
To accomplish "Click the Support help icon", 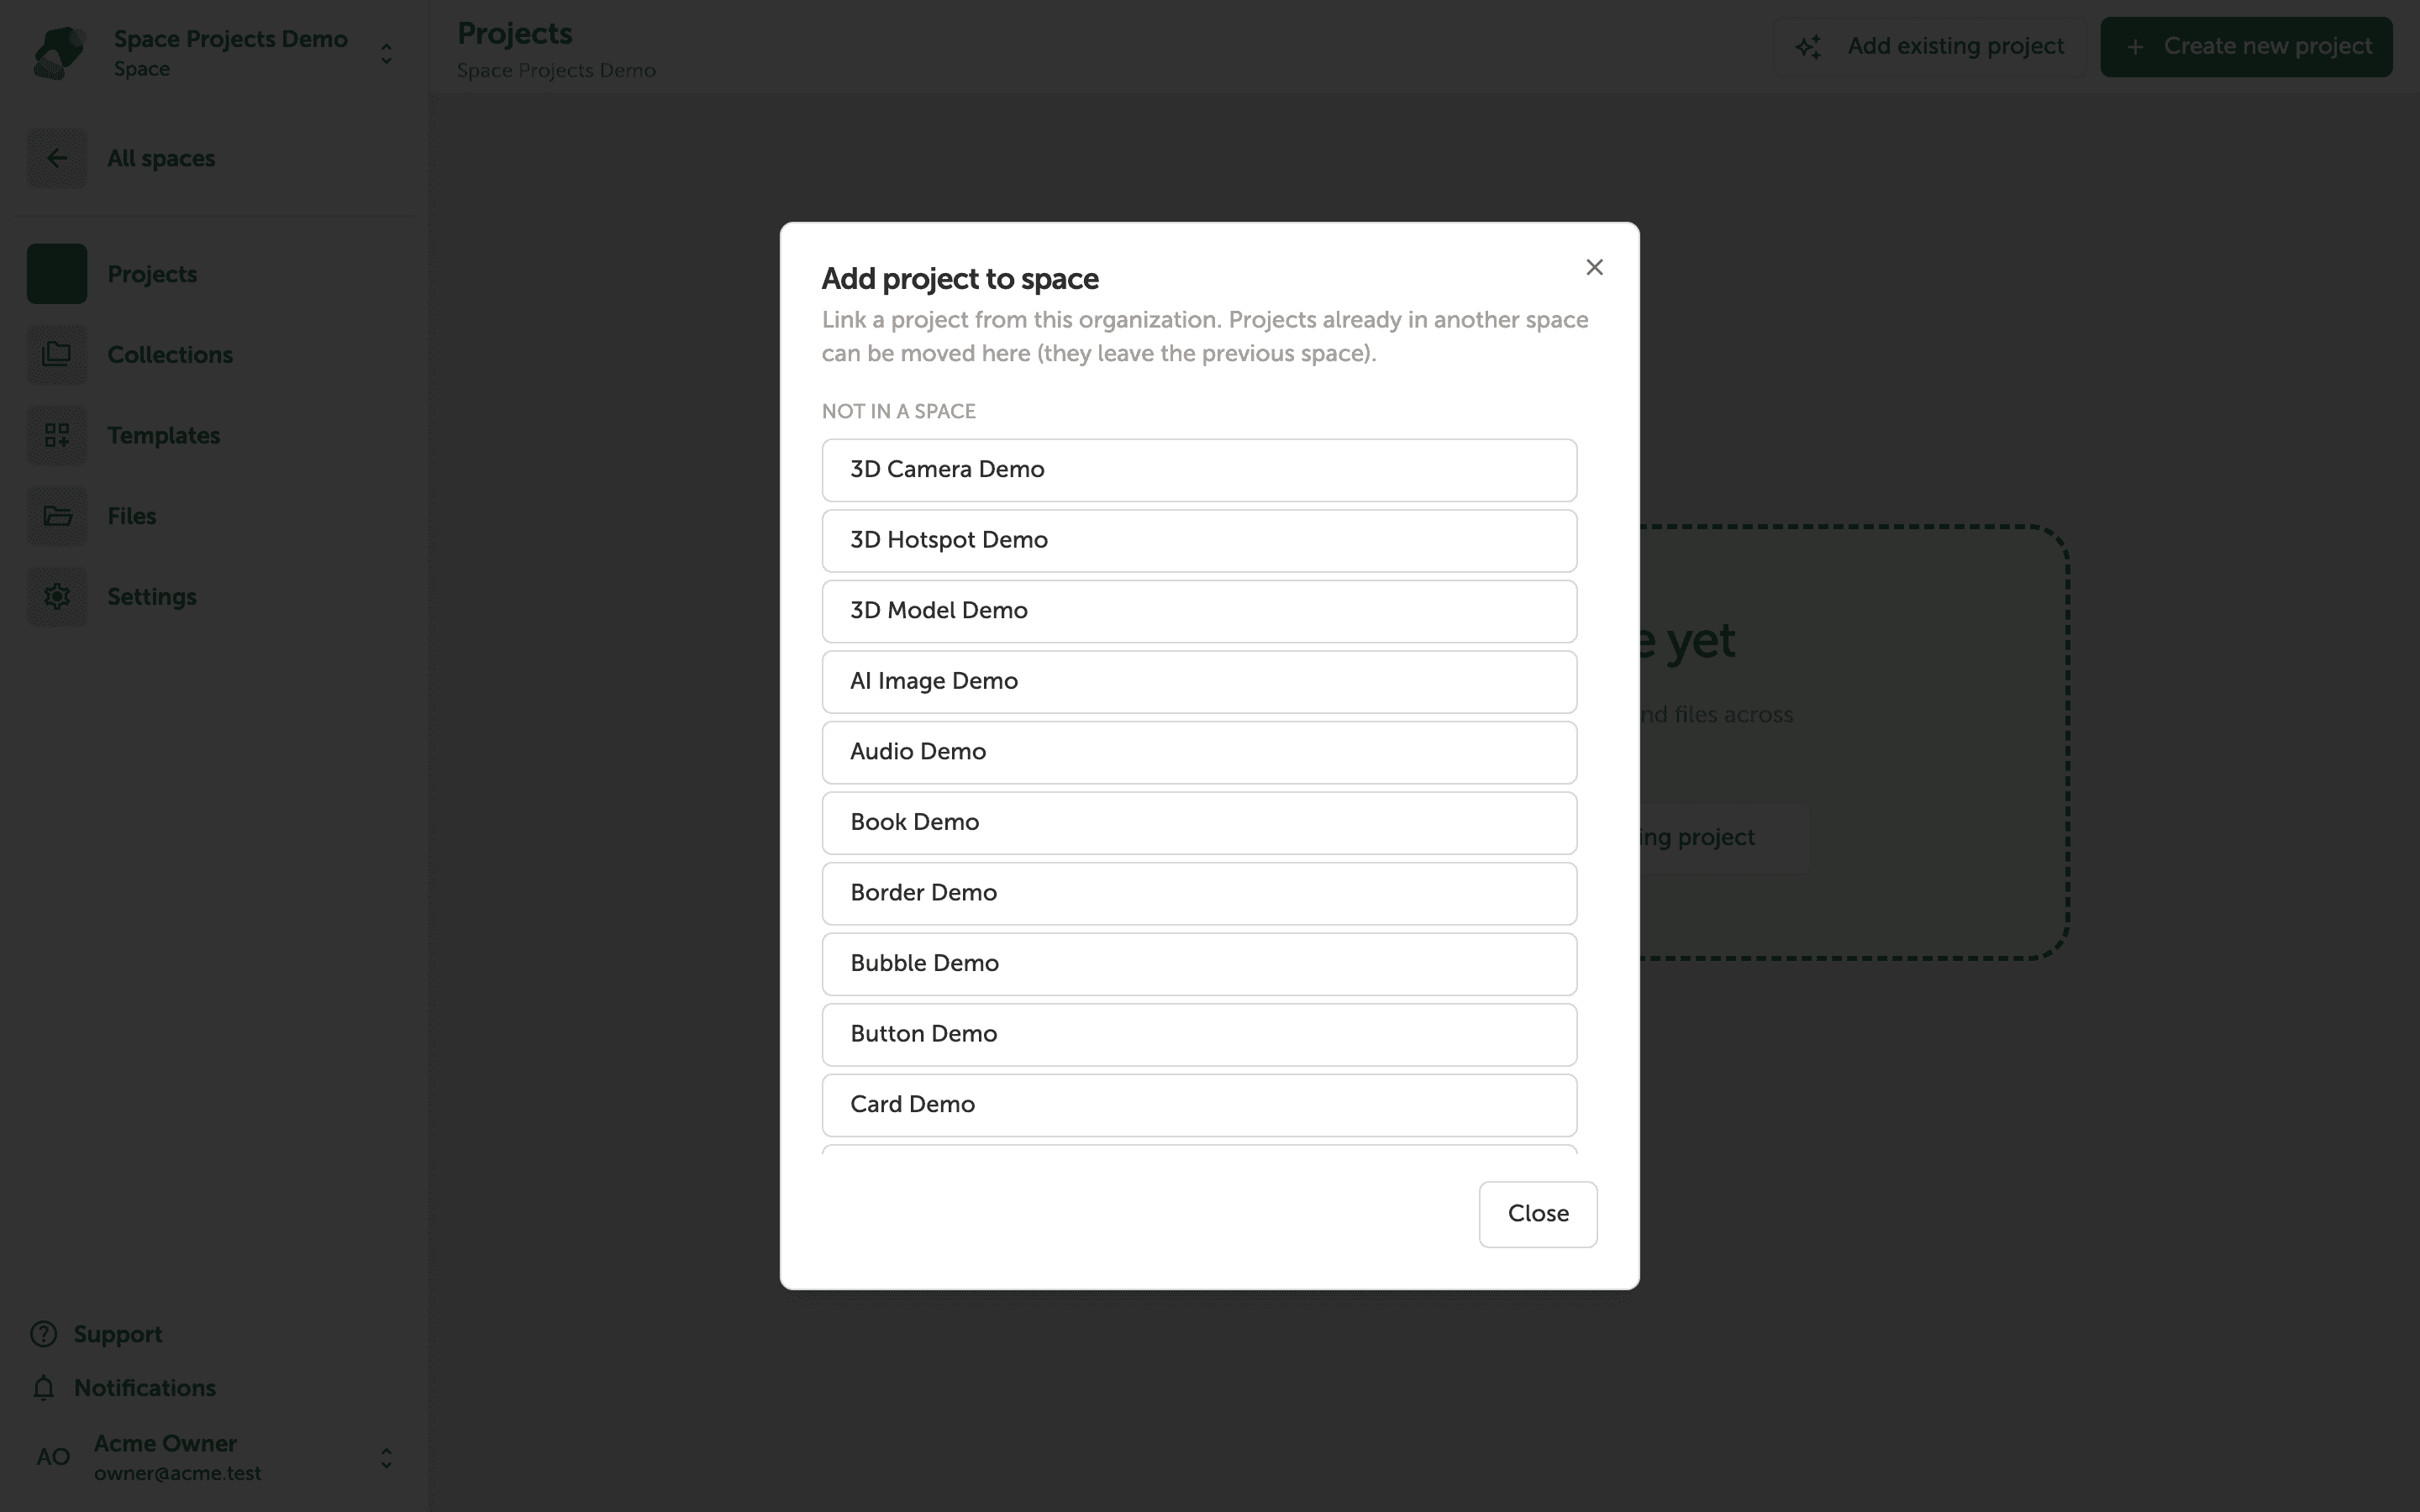I will pyautogui.click(x=43, y=1334).
